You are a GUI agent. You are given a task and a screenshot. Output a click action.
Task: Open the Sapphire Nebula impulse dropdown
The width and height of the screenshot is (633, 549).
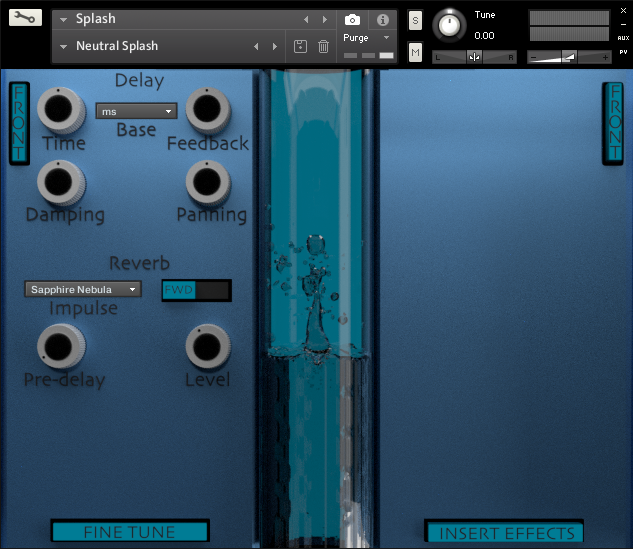coord(83,289)
